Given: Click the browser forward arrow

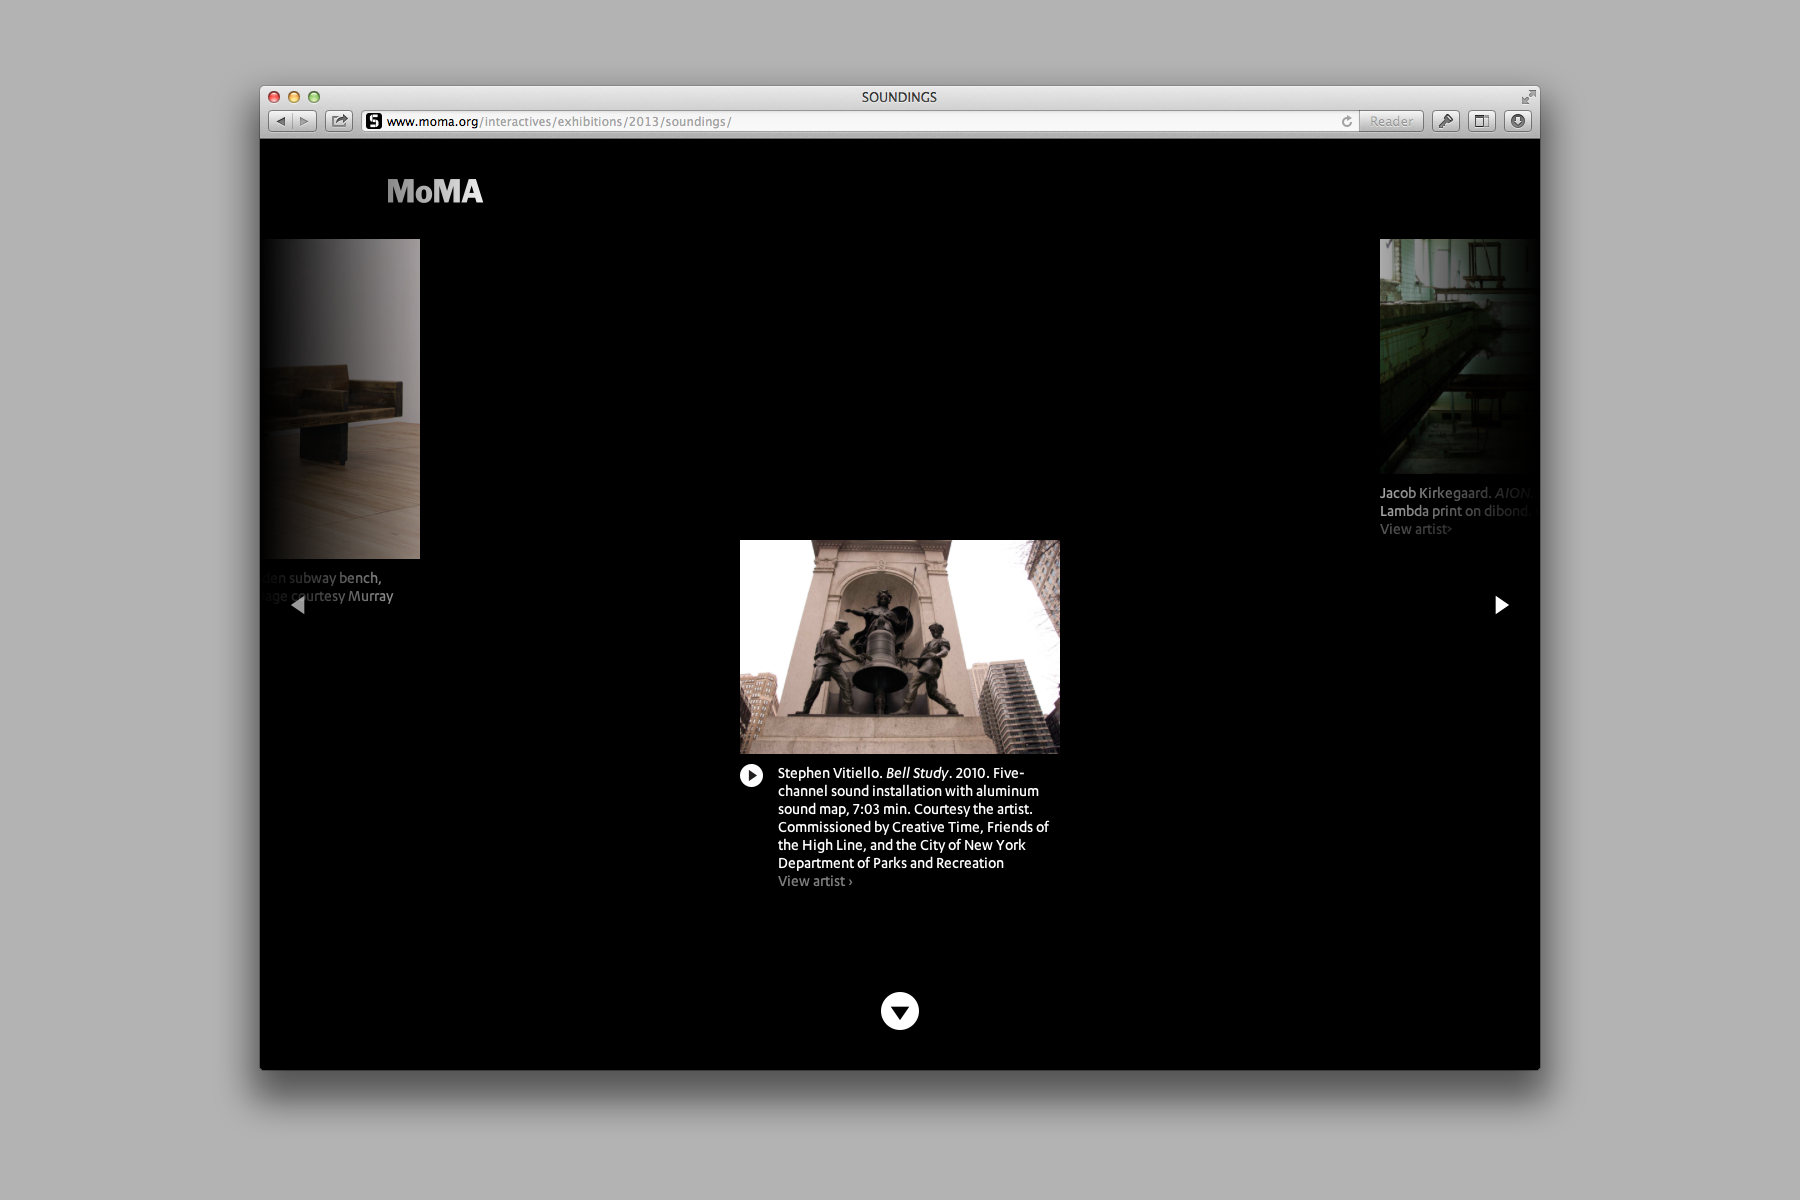Looking at the screenshot, I should click(x=304, y=121).
